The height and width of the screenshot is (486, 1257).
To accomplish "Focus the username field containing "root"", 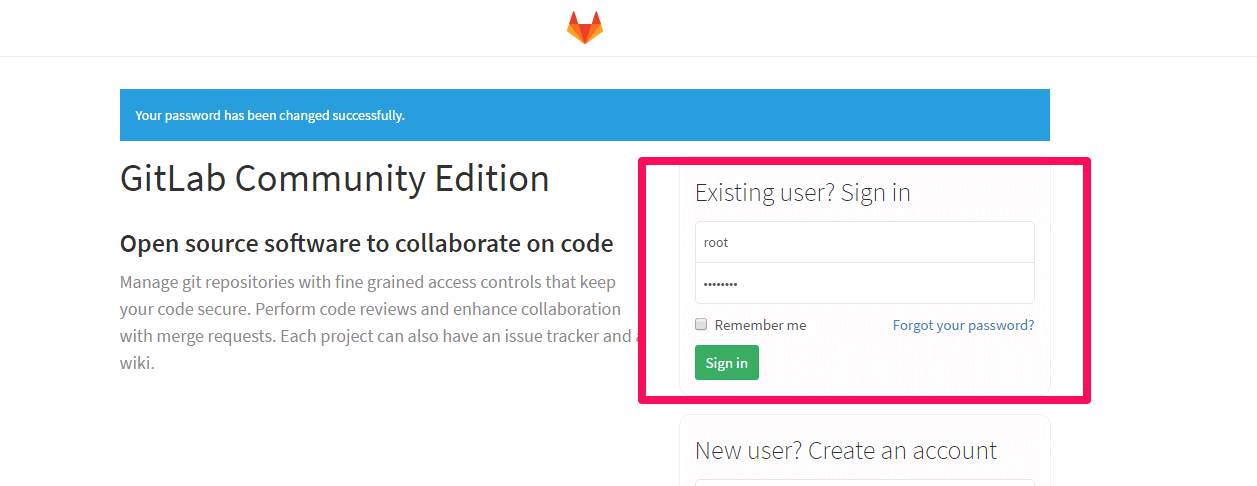I will 864,242.
